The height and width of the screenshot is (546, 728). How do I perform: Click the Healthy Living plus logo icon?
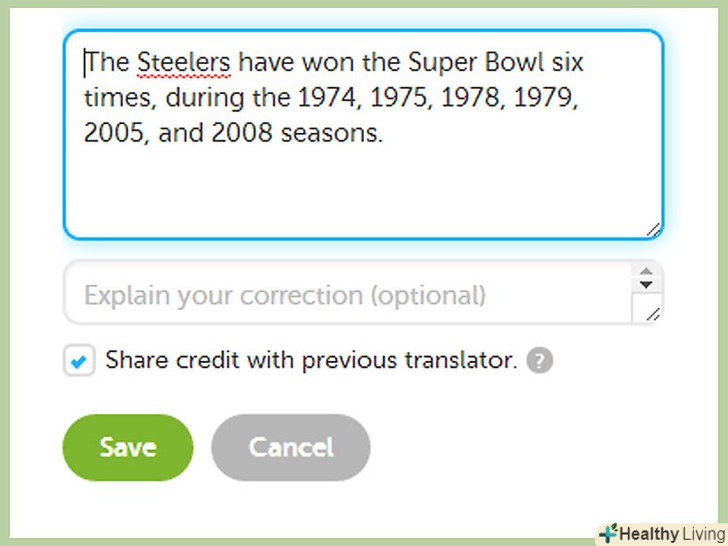tap(608, 533)
